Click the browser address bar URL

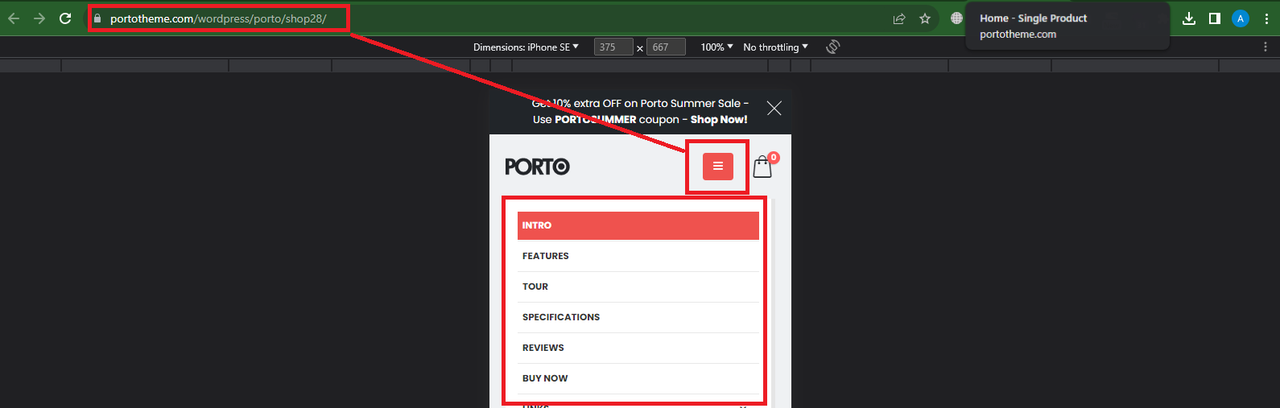218,18
